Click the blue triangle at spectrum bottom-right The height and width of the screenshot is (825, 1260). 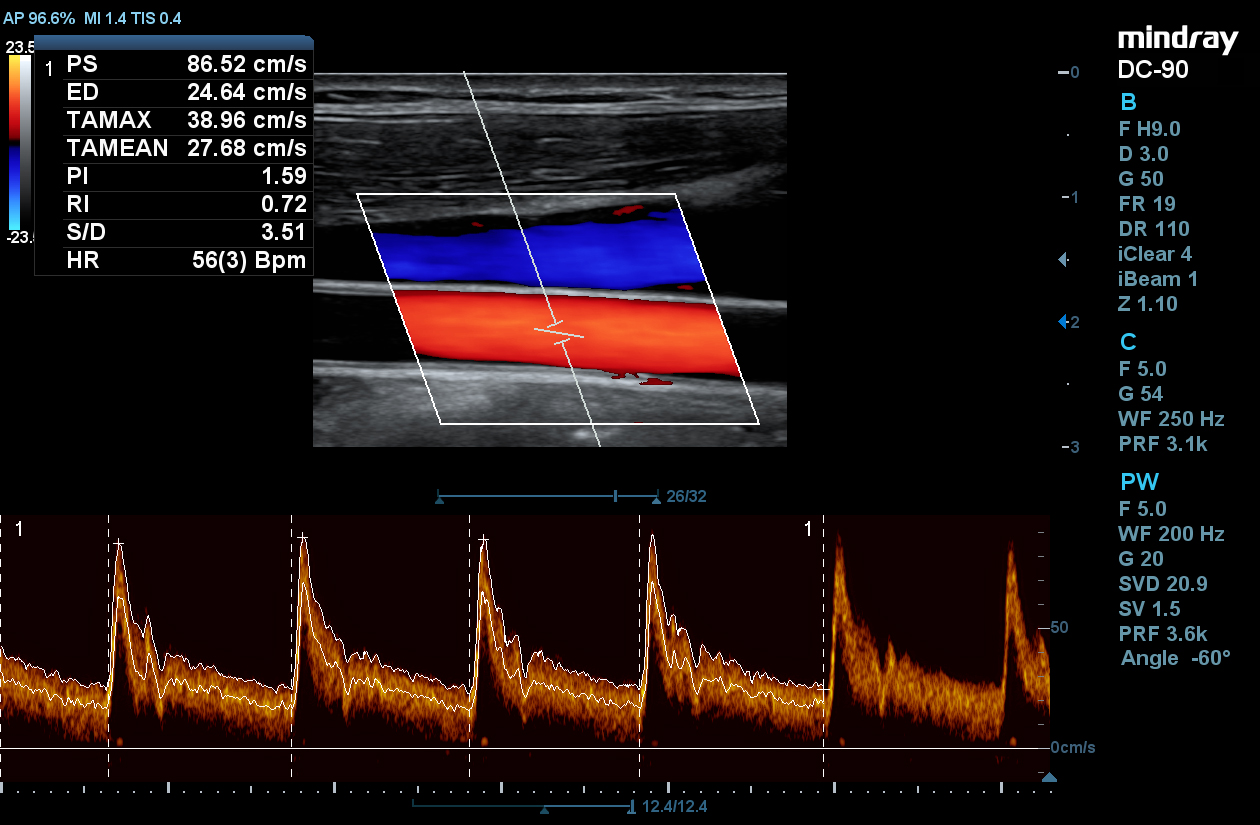[x=1048, y=777]
